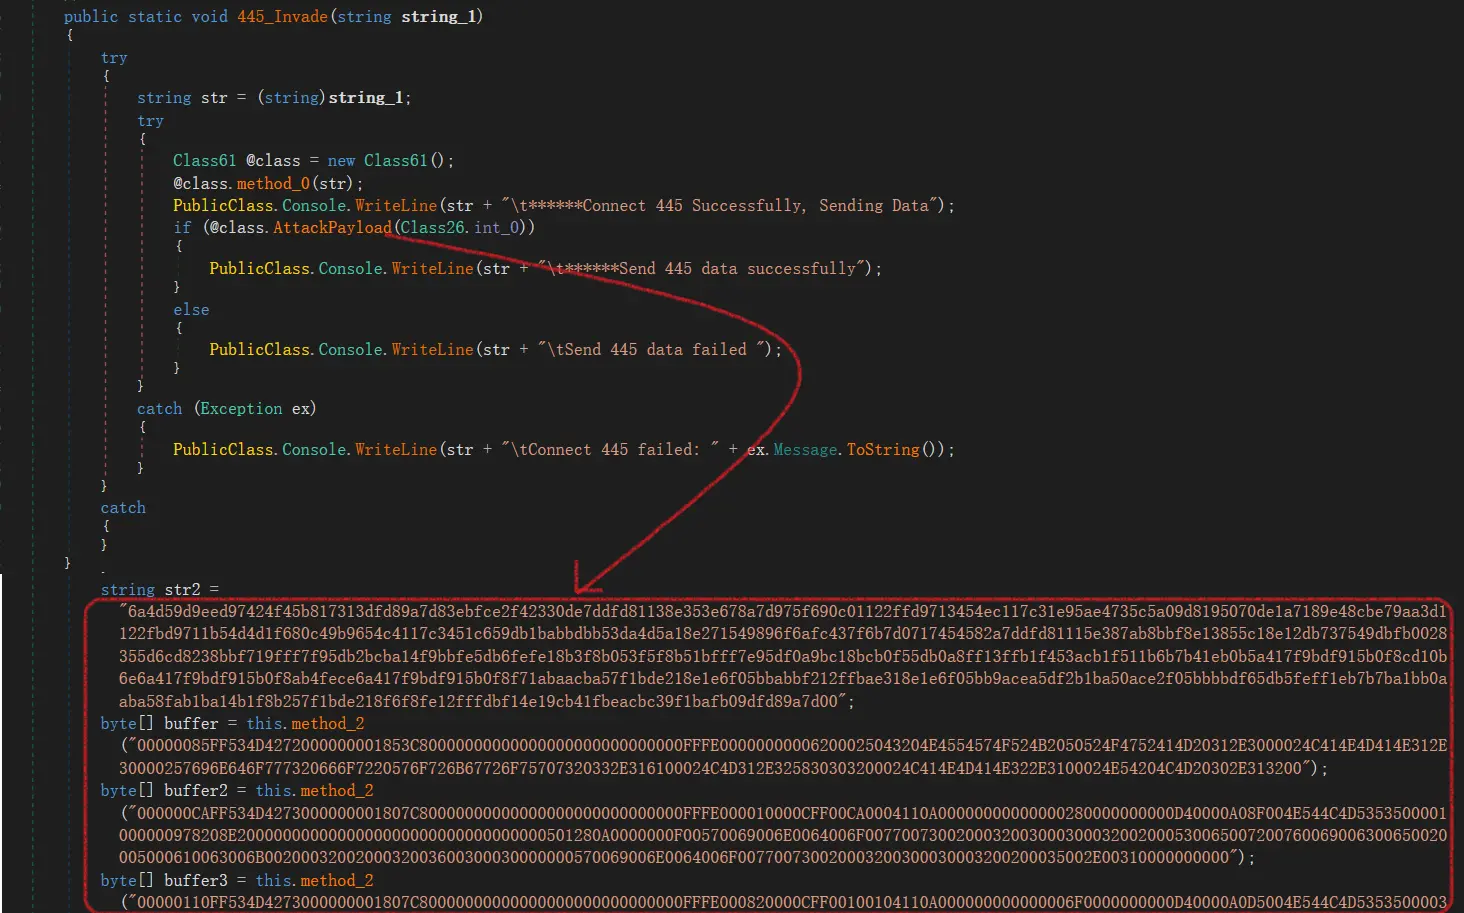This screenshot has height=913, width=1464.
Task: Click the 'buffer2' variable name
Action: coord(196,791)
